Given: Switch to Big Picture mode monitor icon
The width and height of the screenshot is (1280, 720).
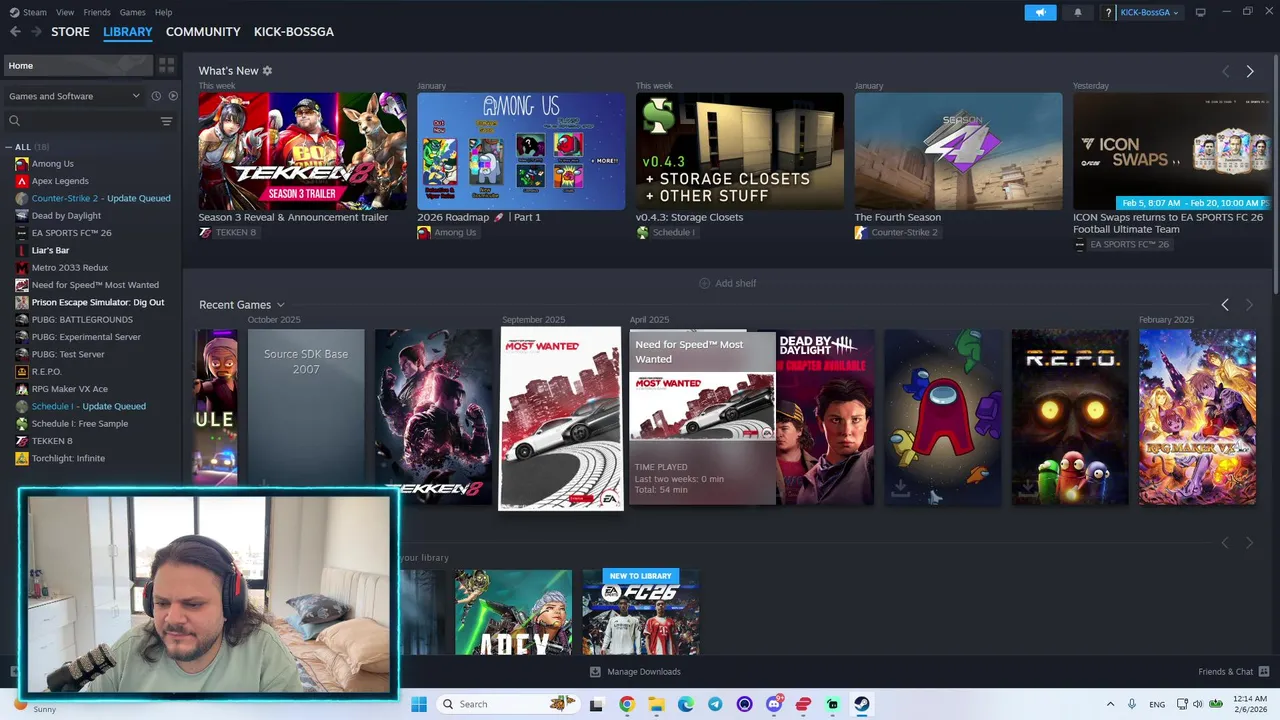Looking at the screenshot, I should coord(1200,12).
